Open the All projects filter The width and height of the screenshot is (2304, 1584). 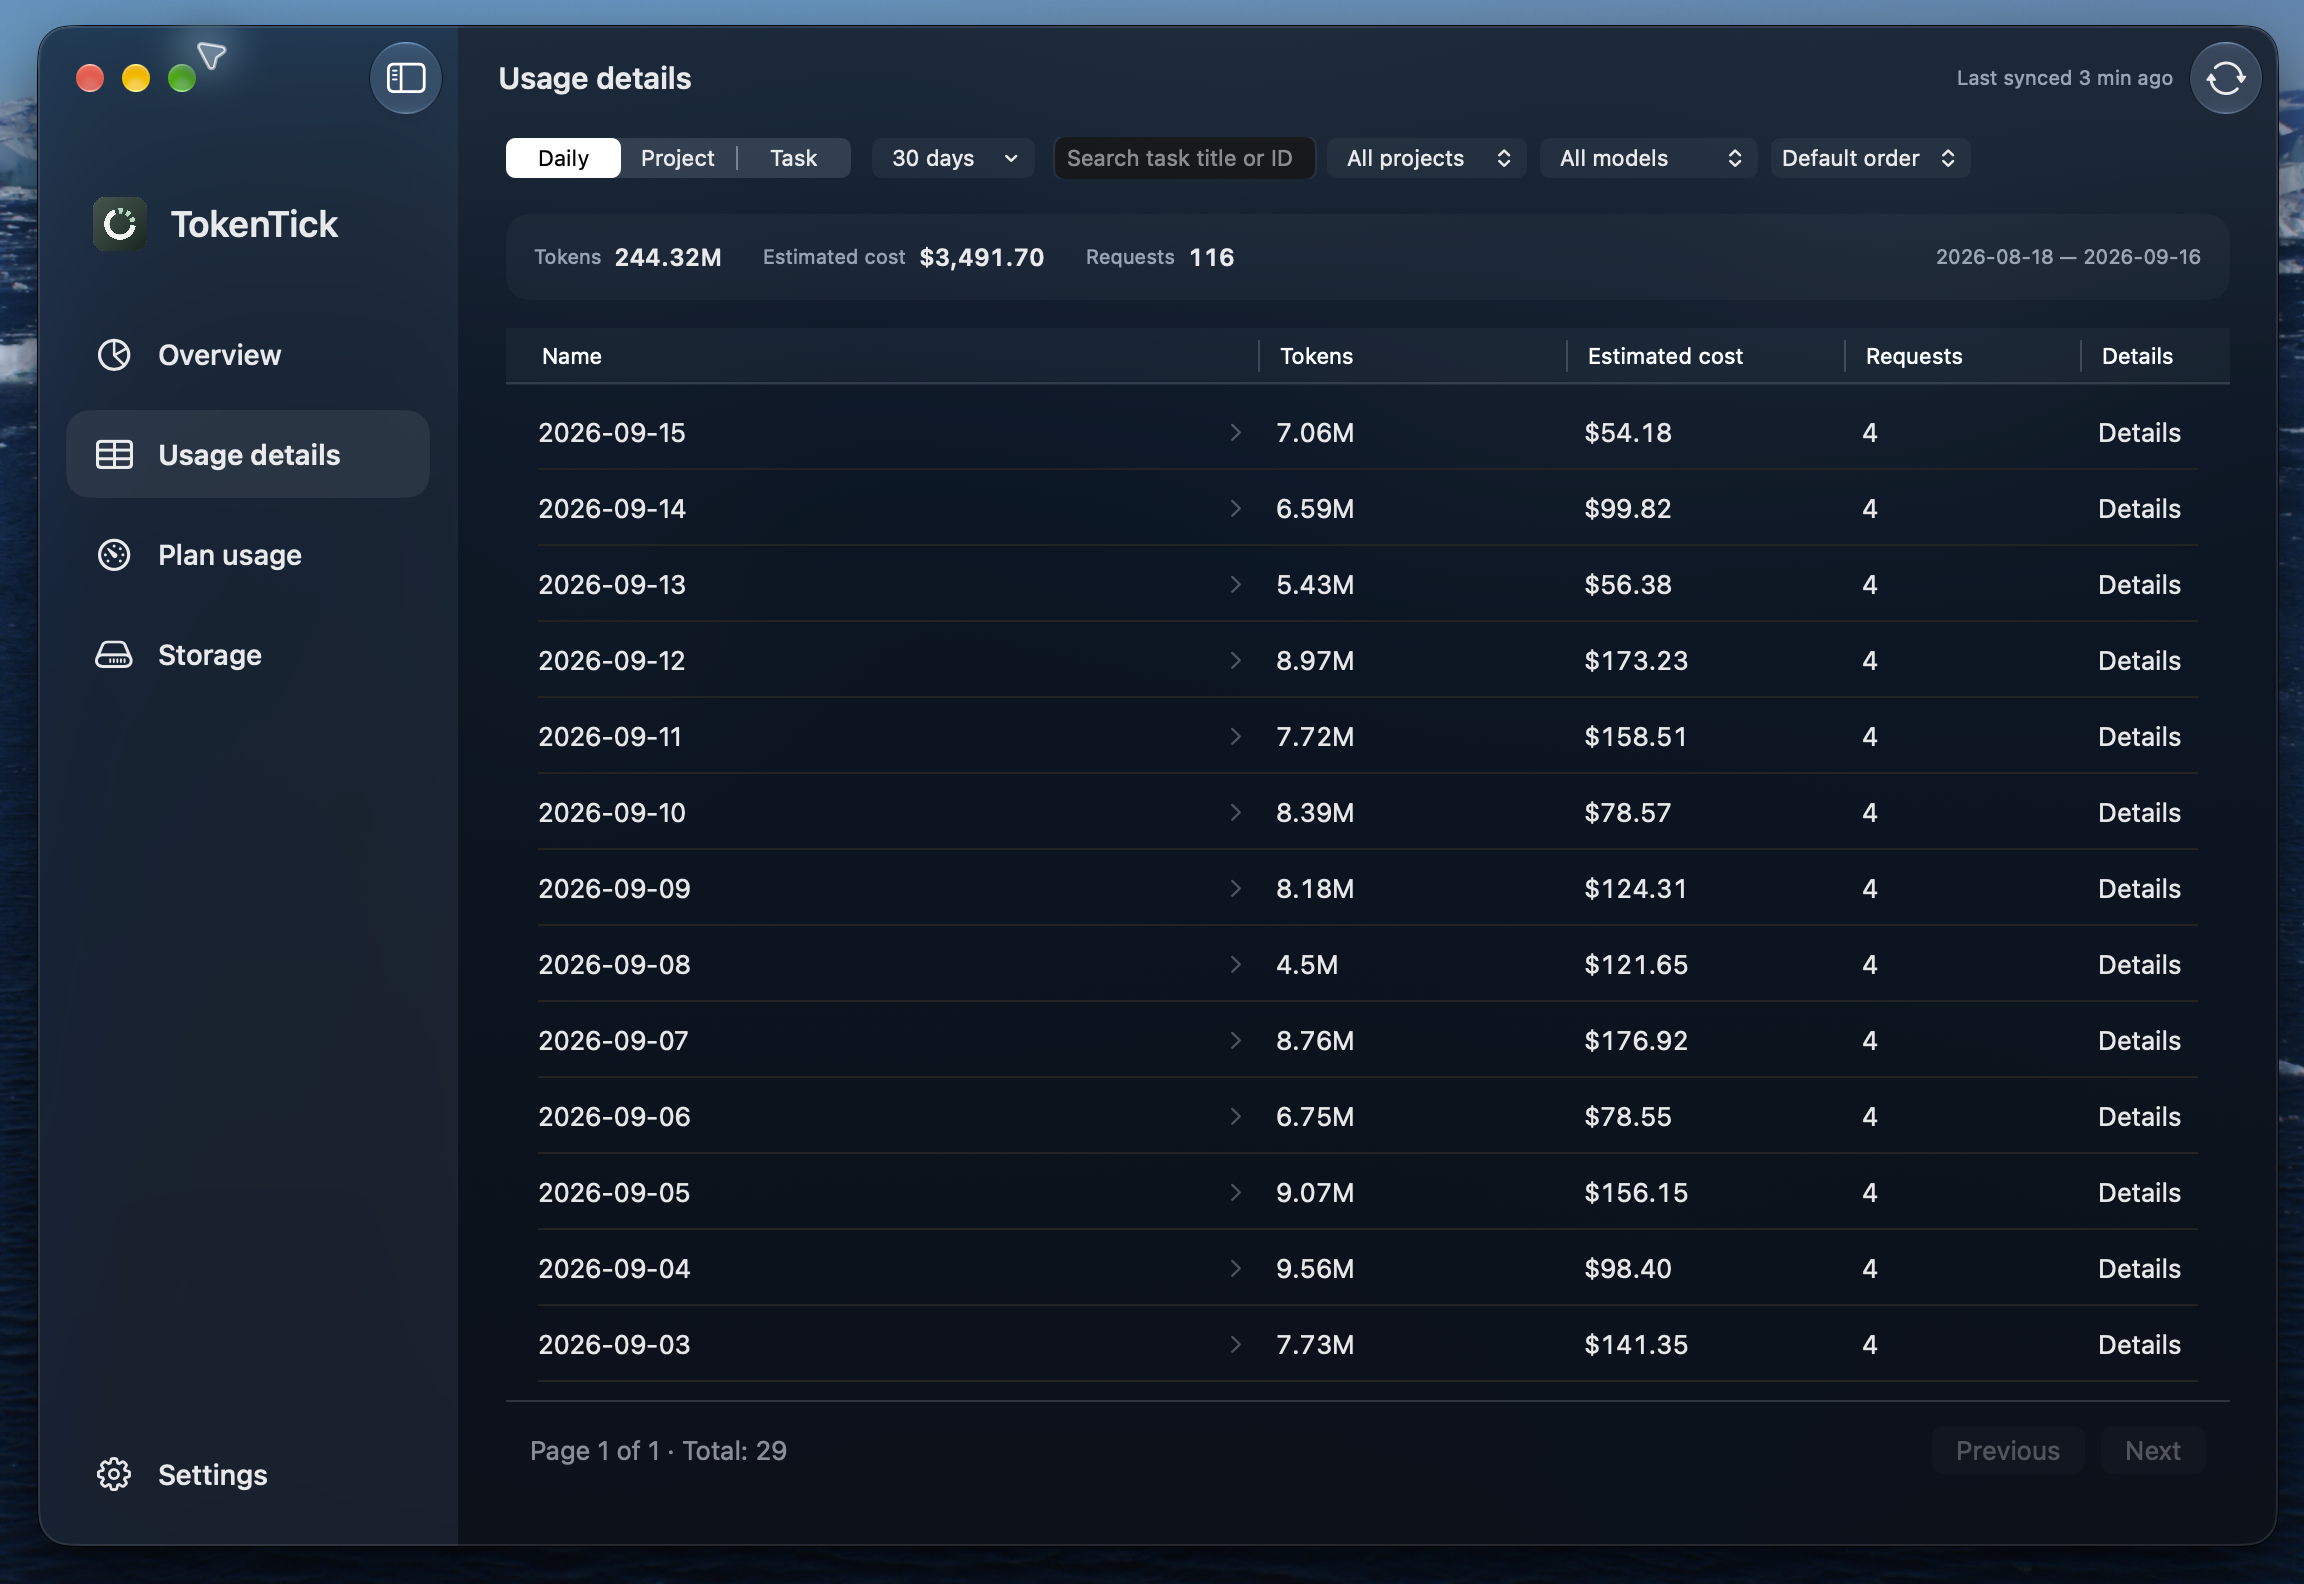pos(1427,158)
